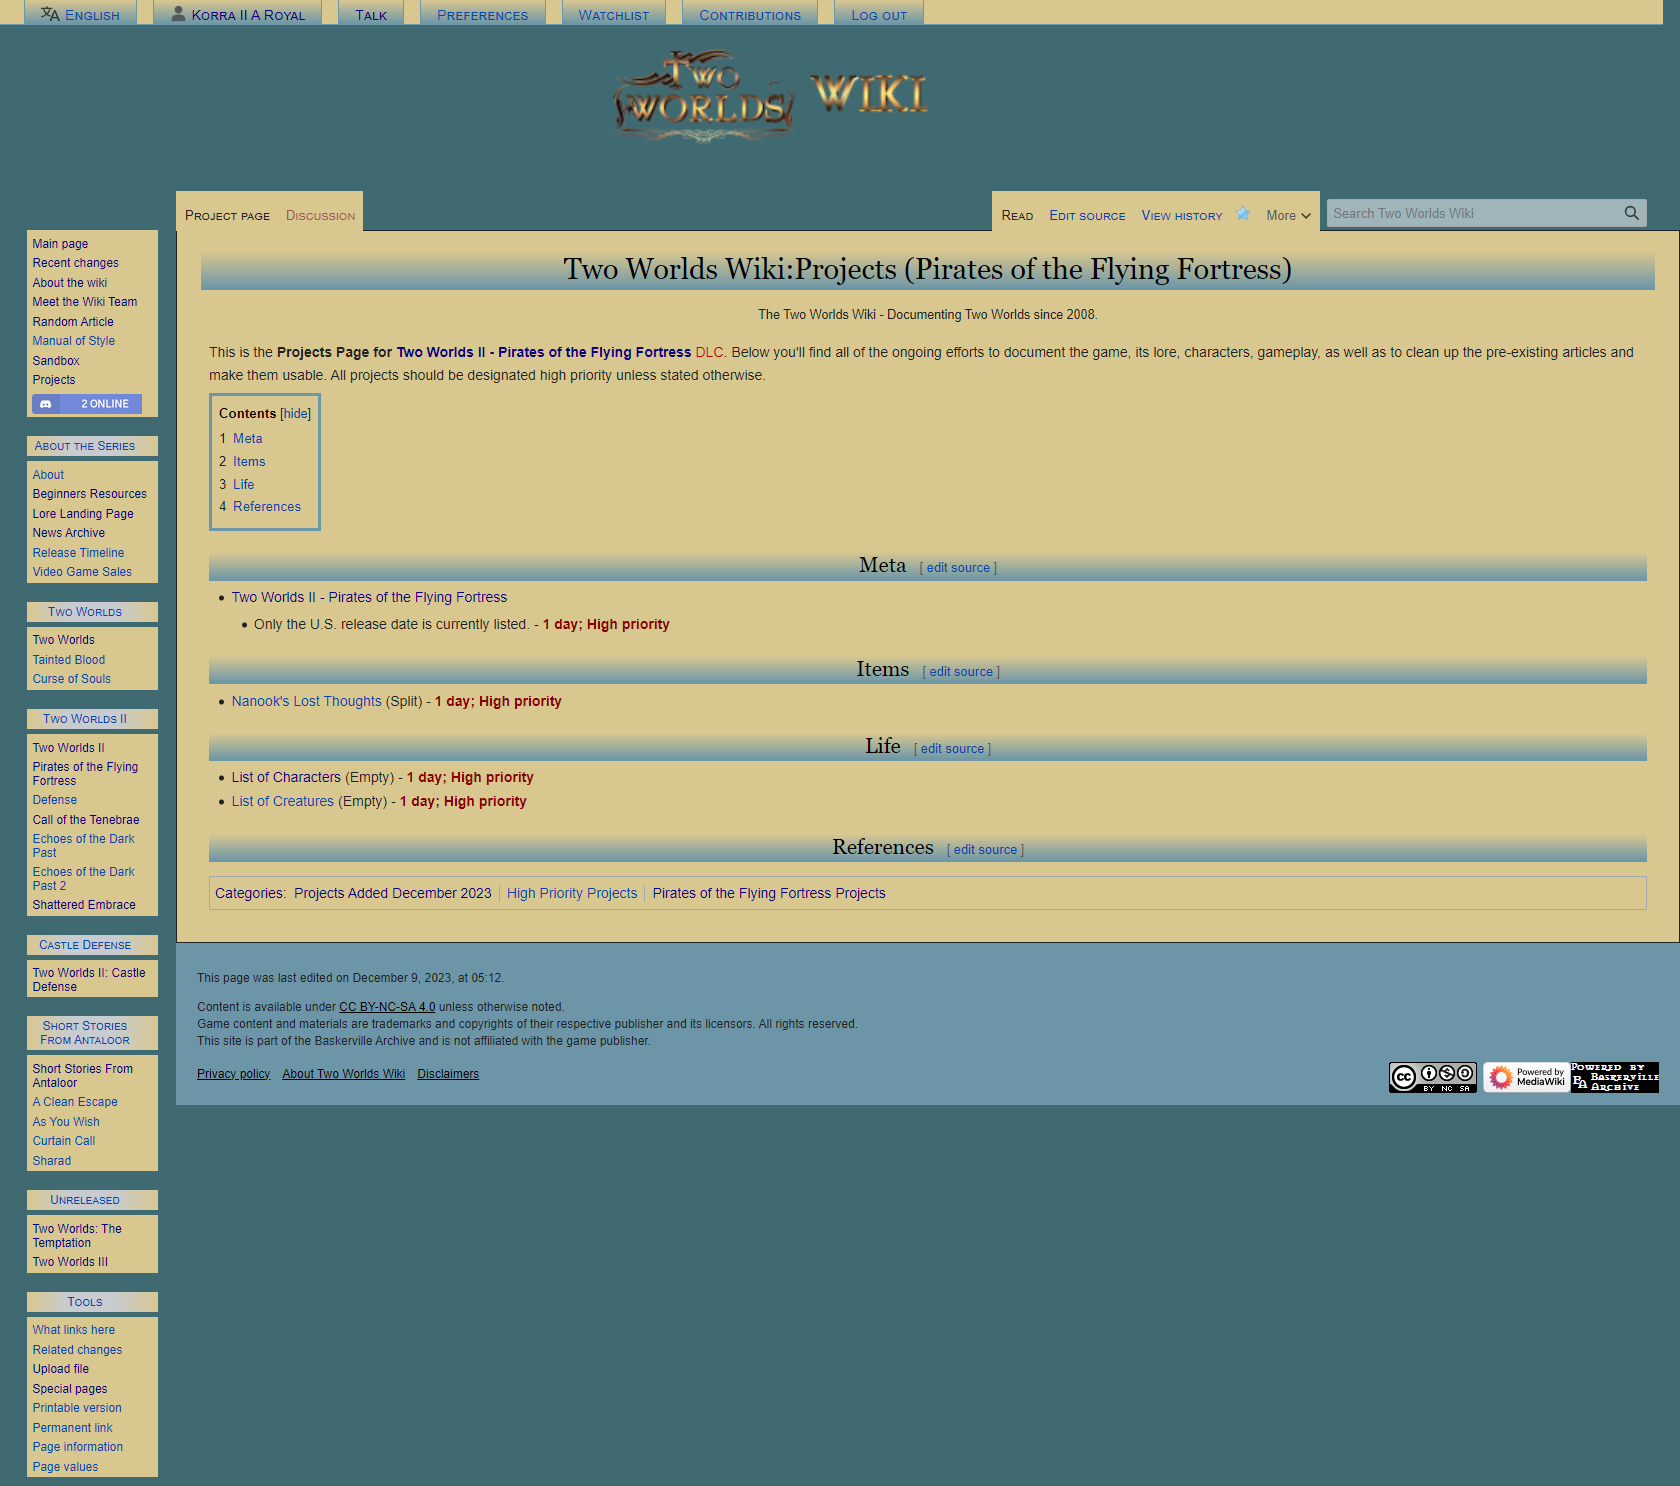This screenshot has height=1486, width=1680.
Task: Open the Contributions tab
Action: (x=750, y=15)
